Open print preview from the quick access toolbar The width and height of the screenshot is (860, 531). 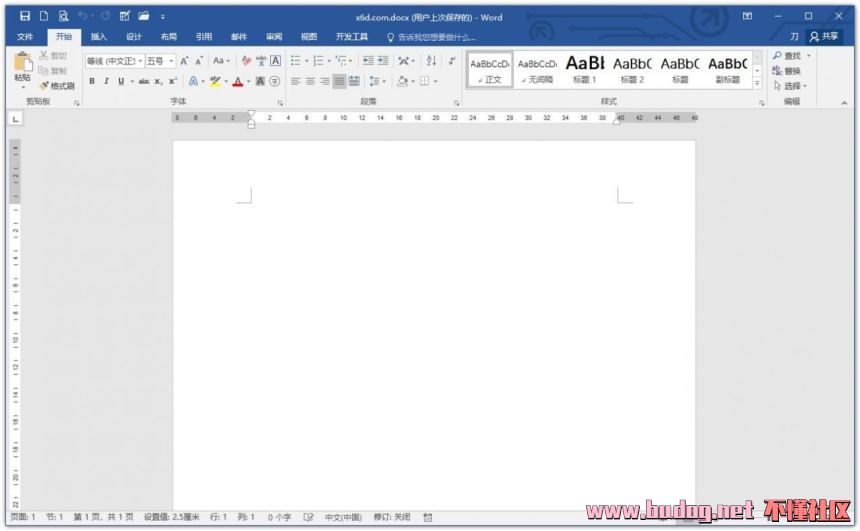(64, 16)
